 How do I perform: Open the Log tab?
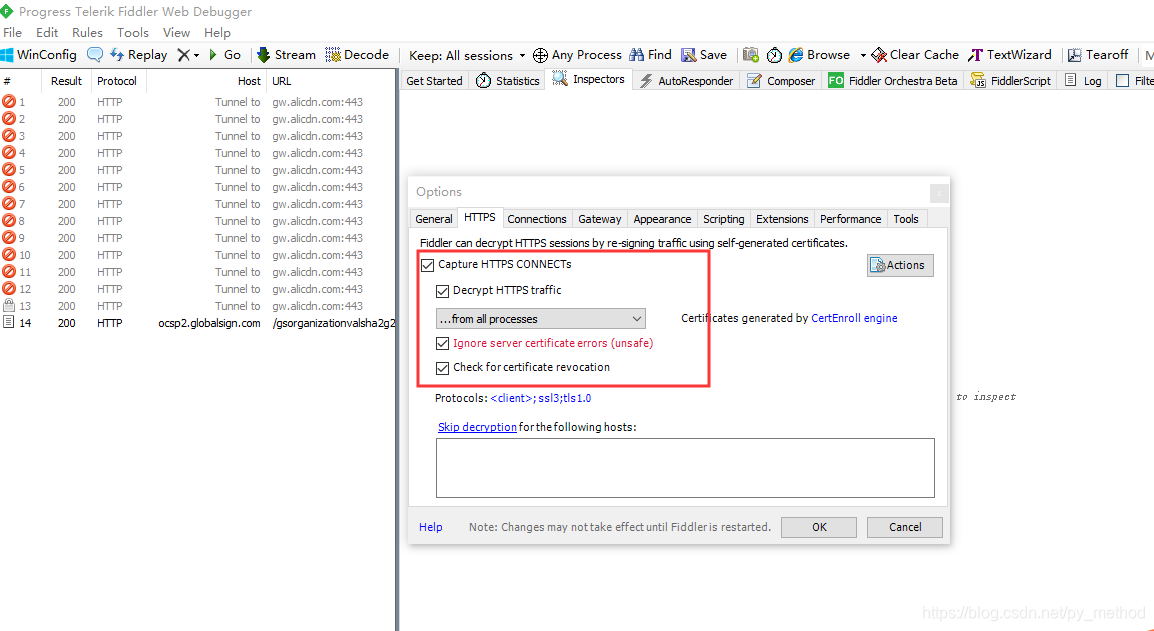(x=1083, y=81)
